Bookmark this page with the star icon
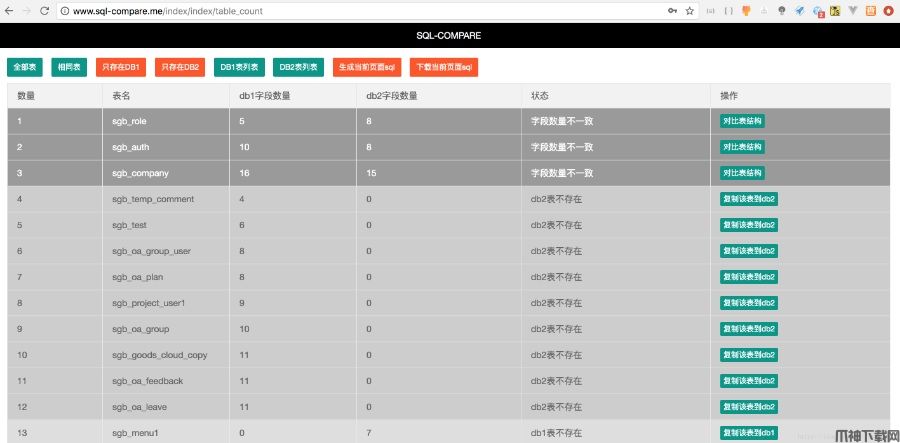Screen dimensions: 900x443 [x=689, y=10]
